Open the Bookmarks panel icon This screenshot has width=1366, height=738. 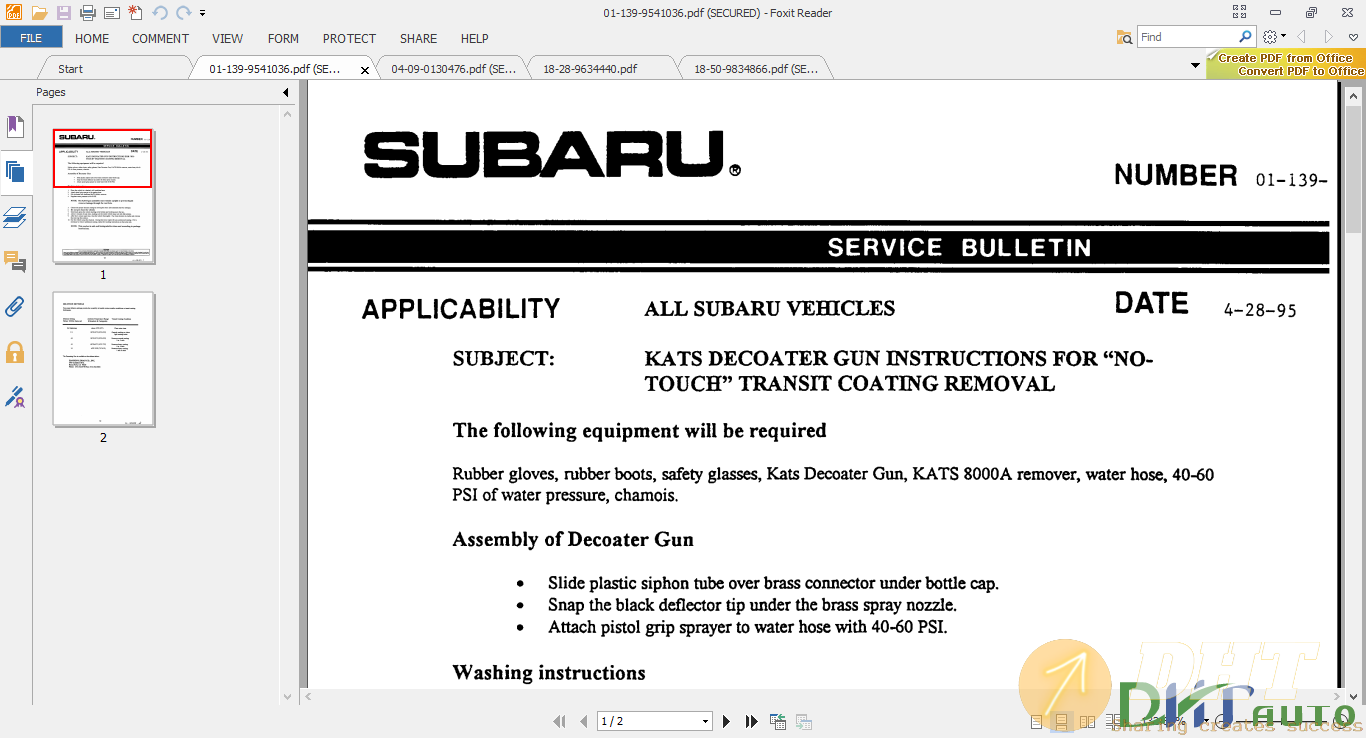[14, 127]
